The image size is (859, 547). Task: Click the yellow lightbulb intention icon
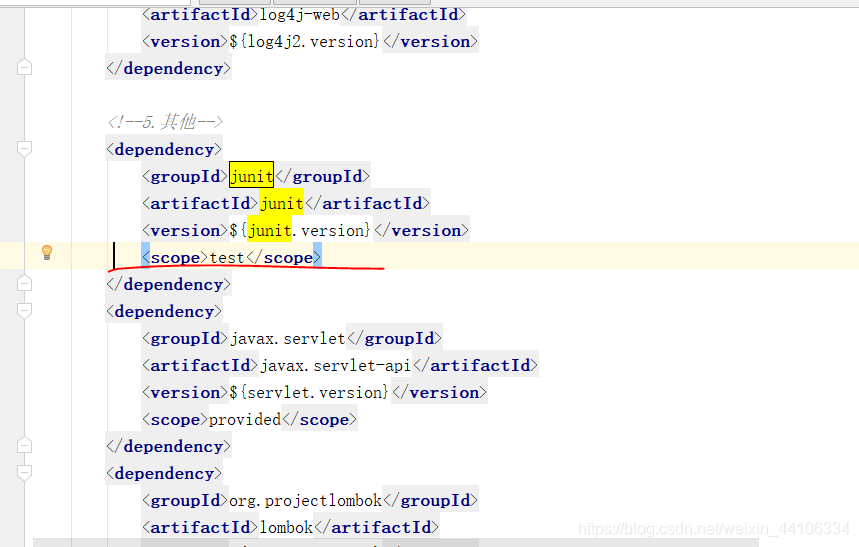click(47, 252)
